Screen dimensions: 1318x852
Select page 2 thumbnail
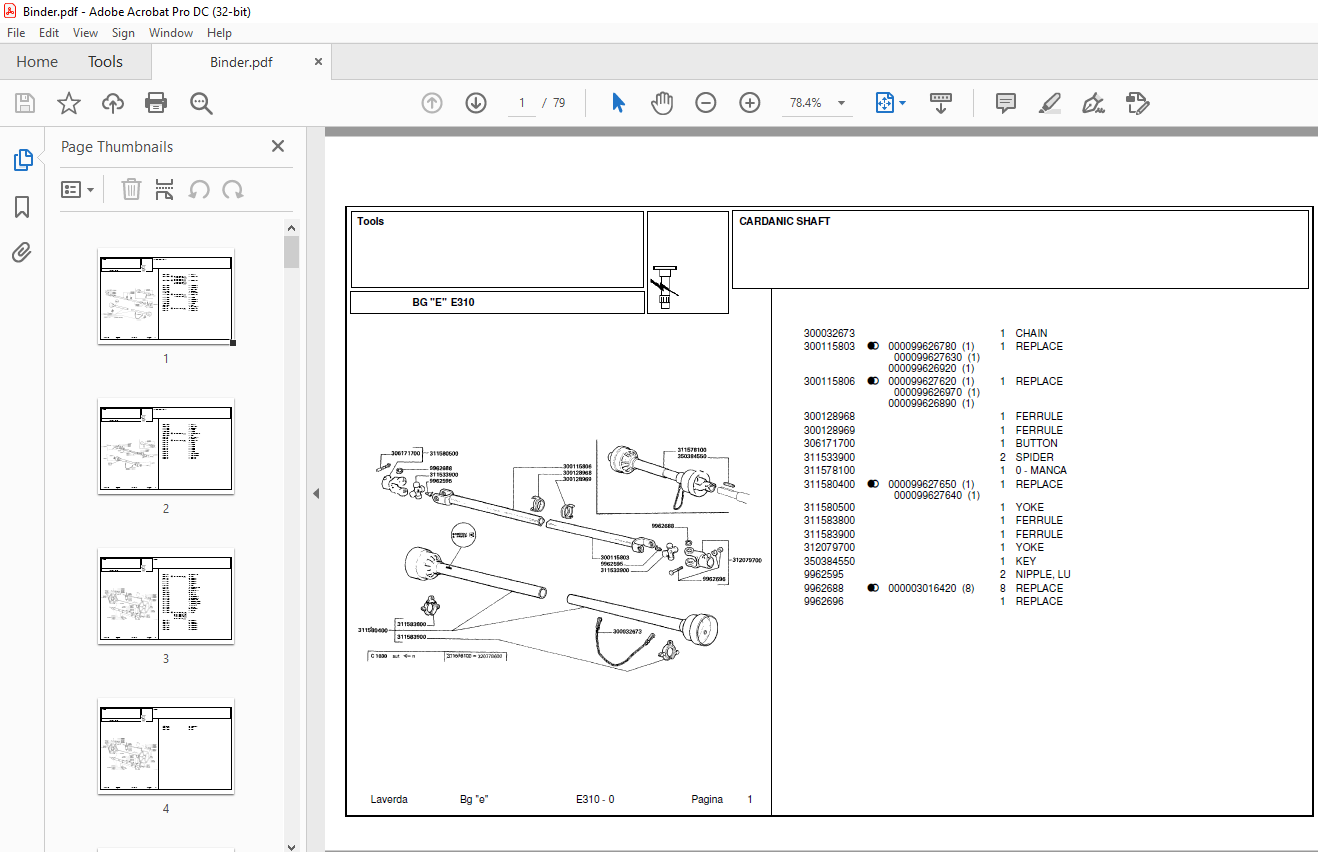166,447
